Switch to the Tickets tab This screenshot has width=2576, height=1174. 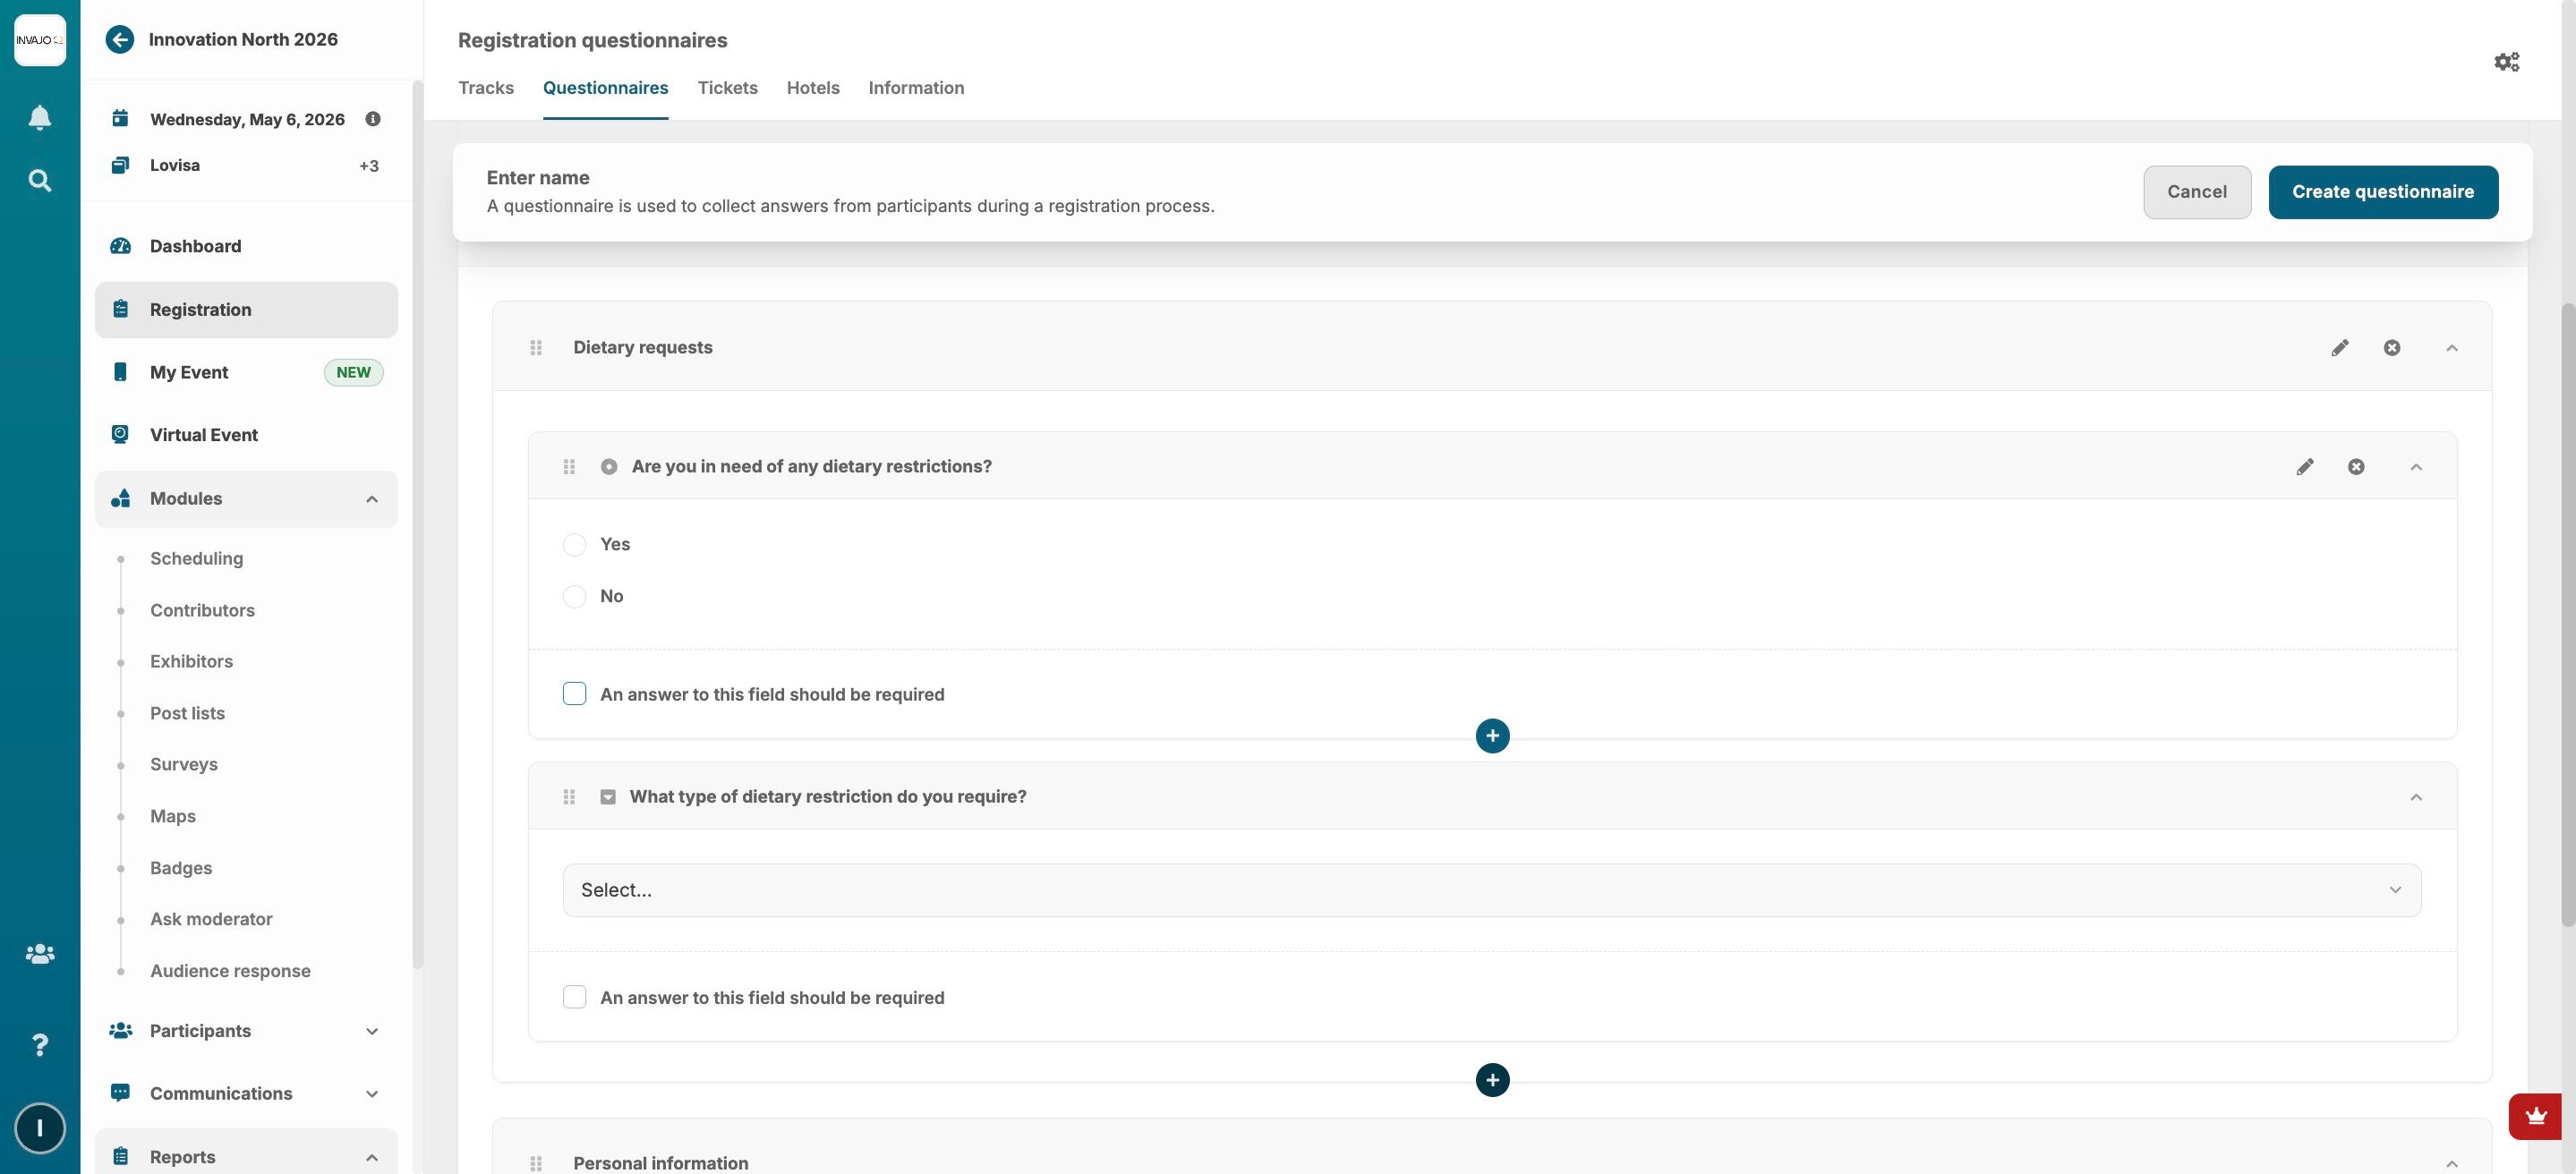[727, 88]
